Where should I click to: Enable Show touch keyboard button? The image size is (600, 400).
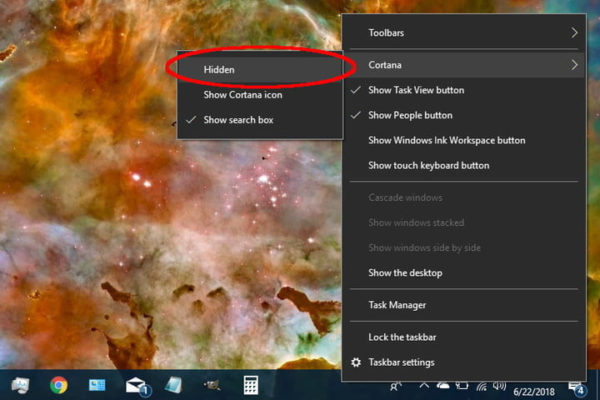(x=464, y=165)
